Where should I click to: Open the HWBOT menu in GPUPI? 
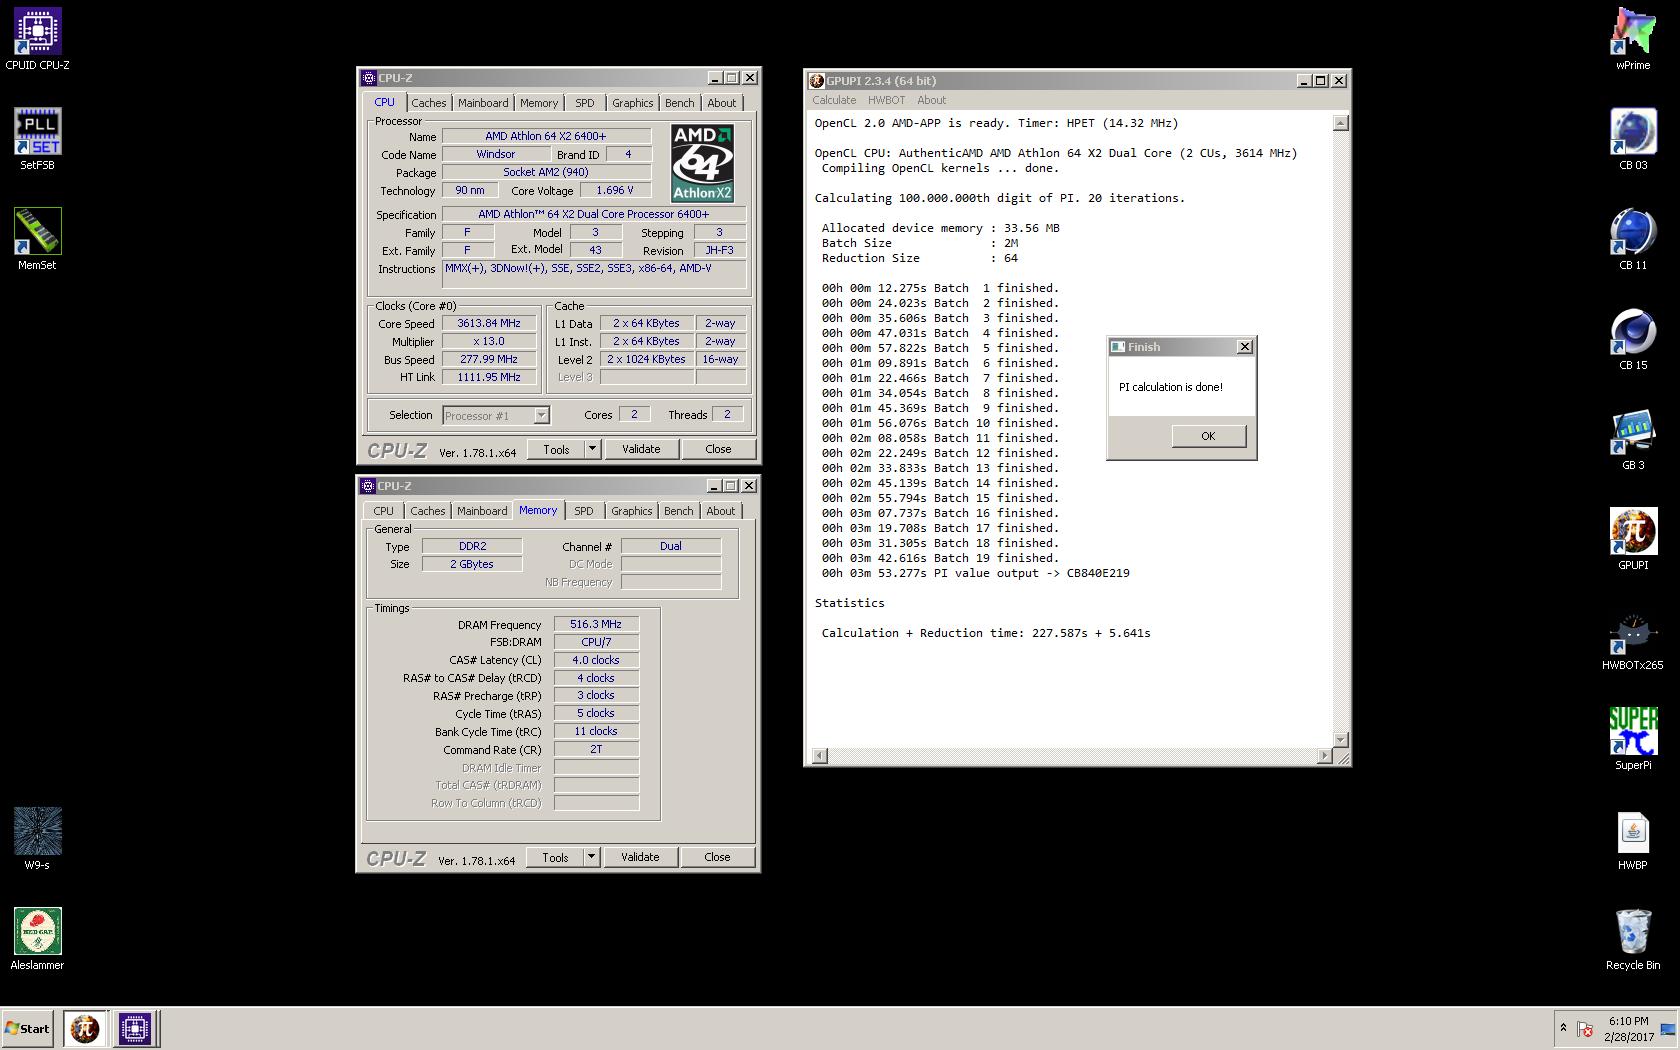886,100
